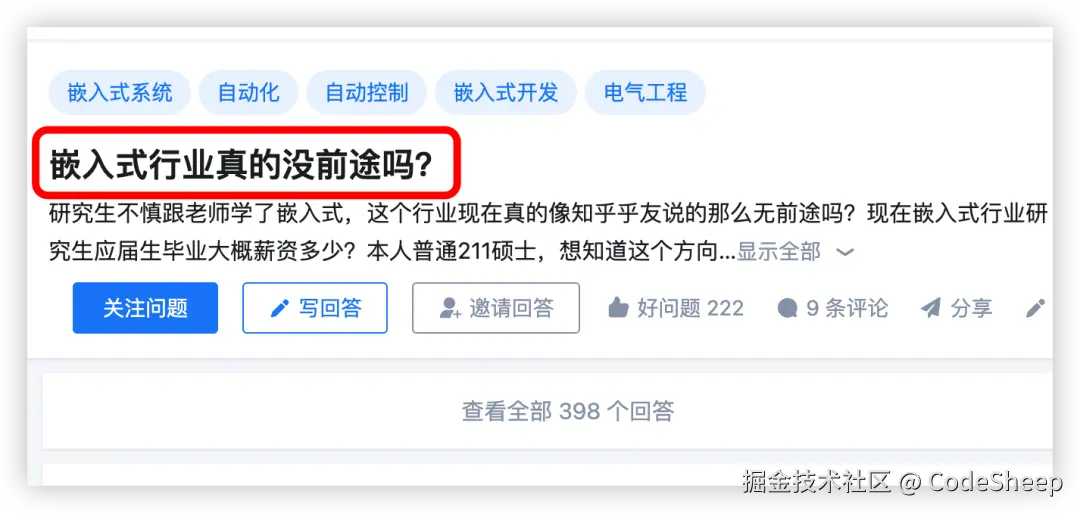
Task: View all 398 answers link
Action: click(568, 411)
